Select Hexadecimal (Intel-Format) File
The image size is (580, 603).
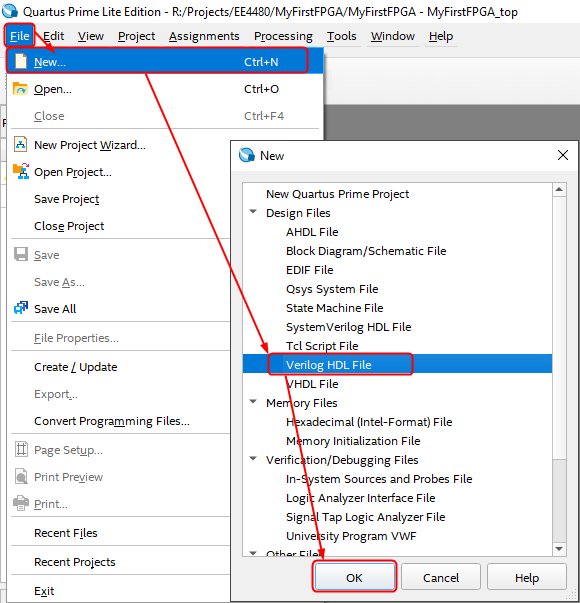pos(369,422)
